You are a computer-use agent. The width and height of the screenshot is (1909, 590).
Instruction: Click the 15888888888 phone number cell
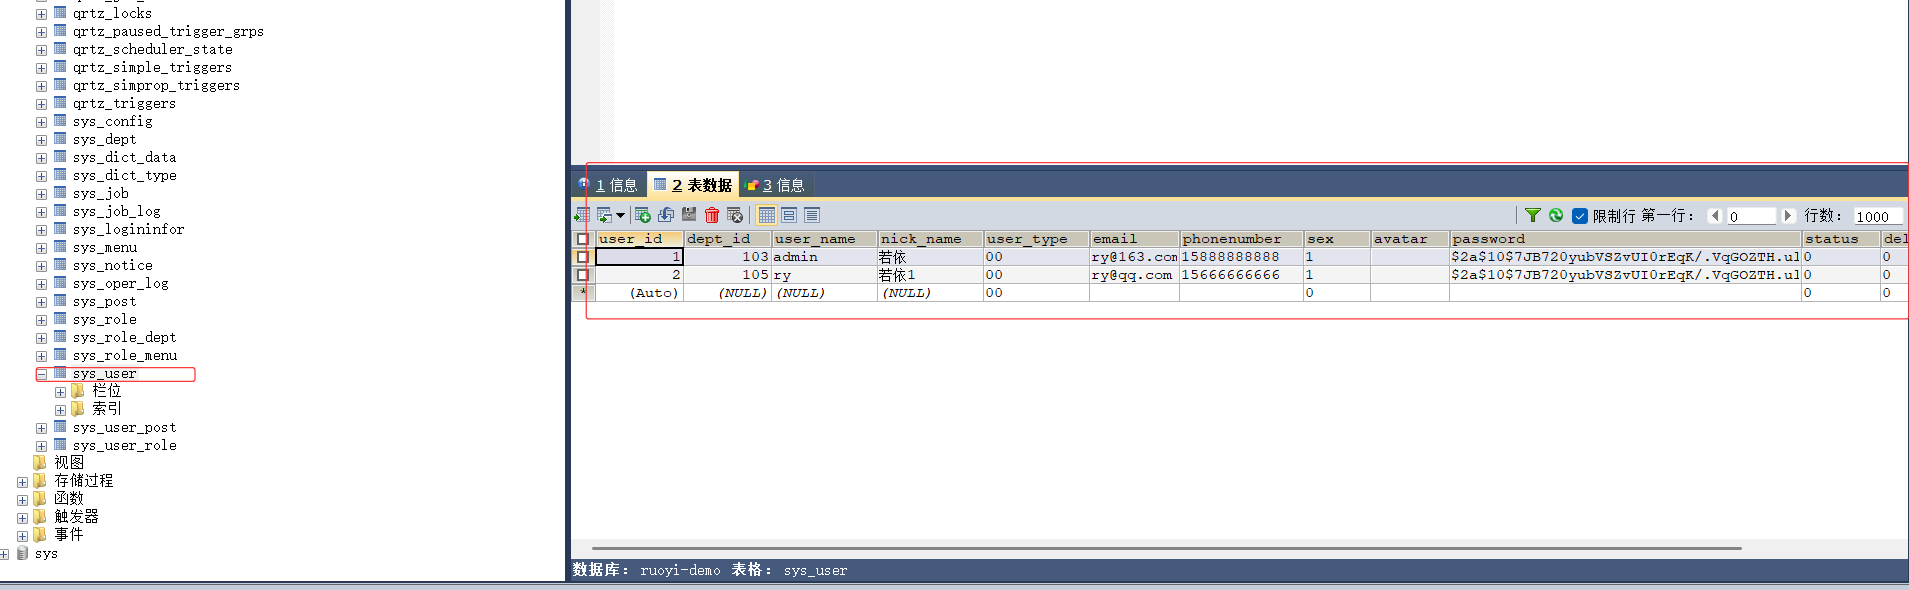(1241, 257)
